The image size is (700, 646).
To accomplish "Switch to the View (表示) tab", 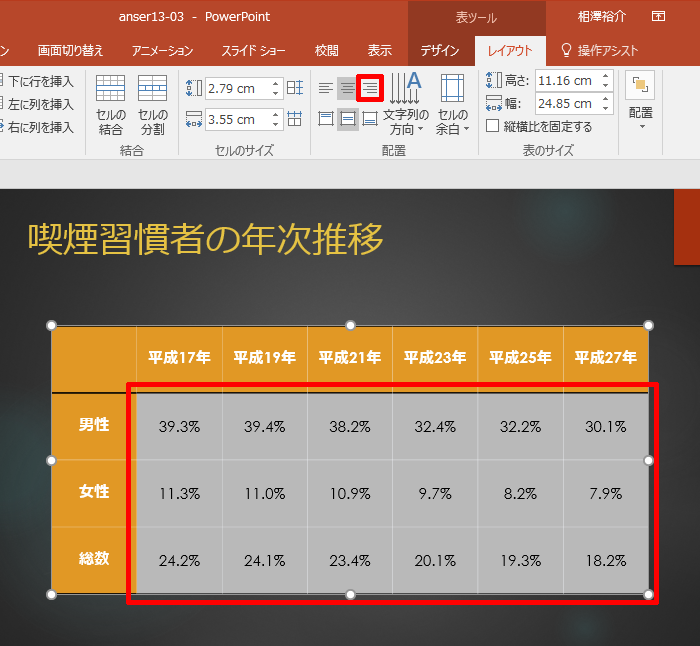I will coord(379,50).
